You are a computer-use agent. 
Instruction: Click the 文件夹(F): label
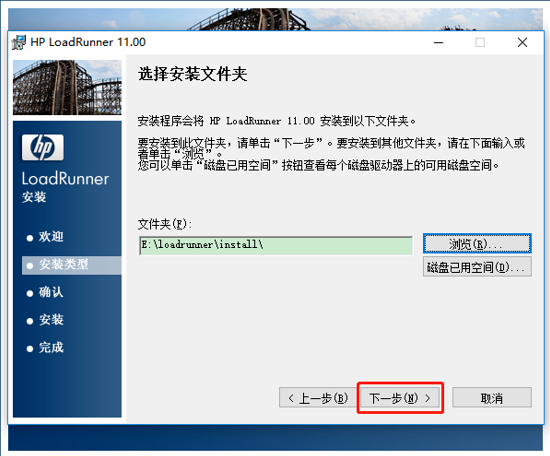click(x=164, y=224)
